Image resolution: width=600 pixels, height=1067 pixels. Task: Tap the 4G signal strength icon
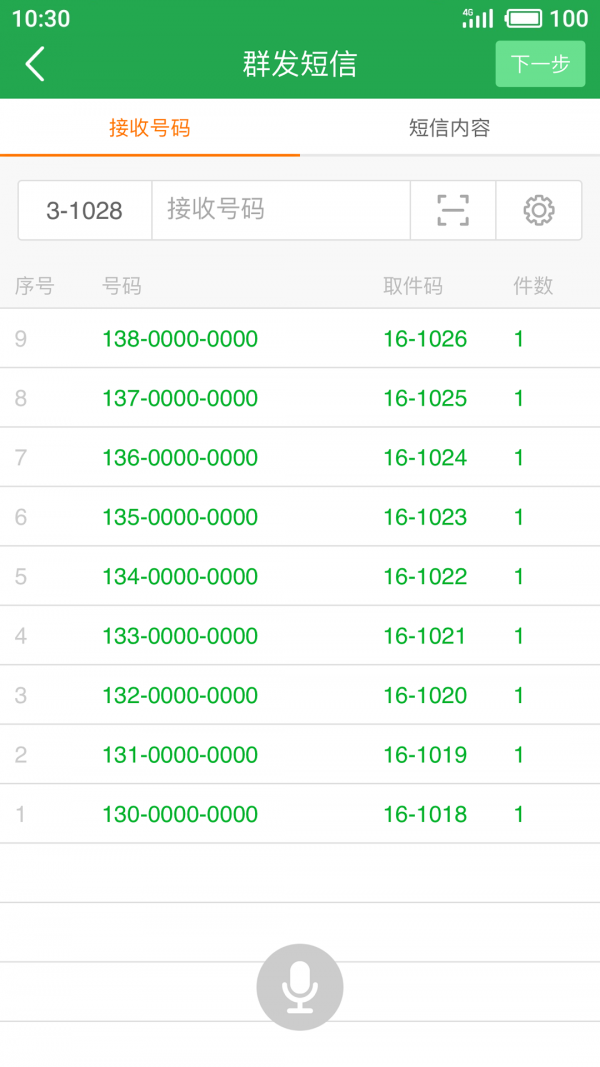pos(478,18)
